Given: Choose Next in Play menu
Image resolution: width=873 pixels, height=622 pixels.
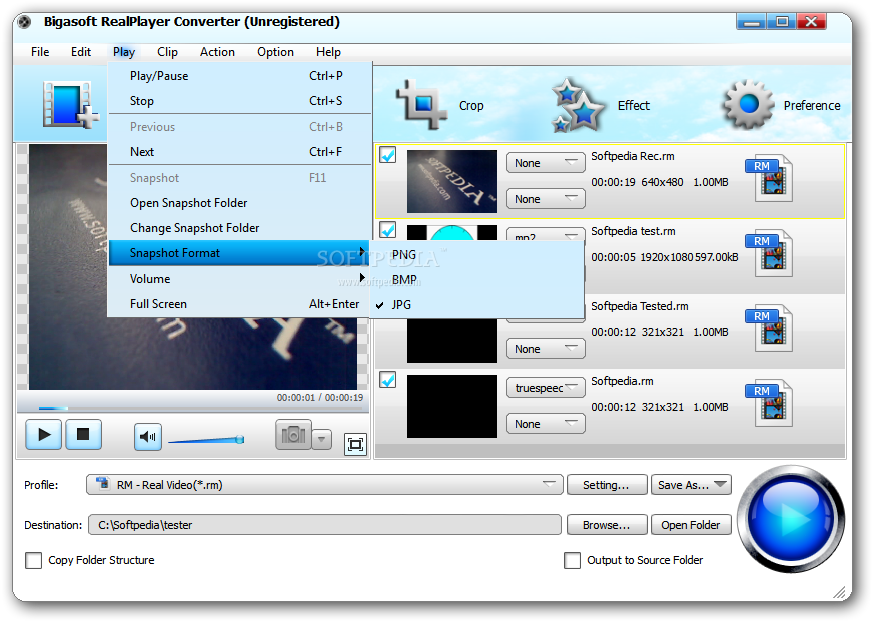Looking at the screenshot, I should click(x=239, y=151).
